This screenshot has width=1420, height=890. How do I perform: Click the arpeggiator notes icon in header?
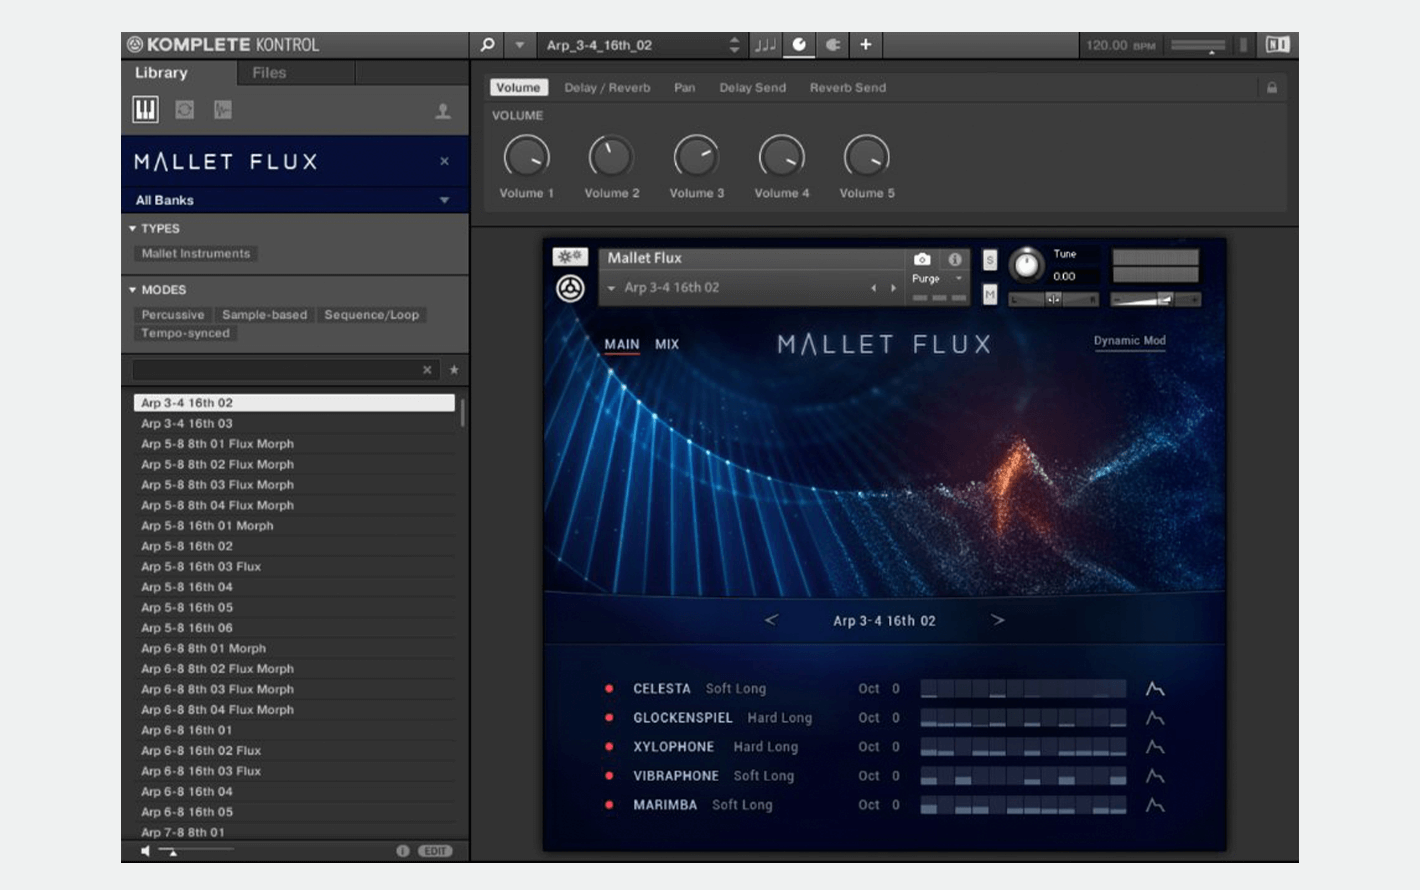coord(765,45)
